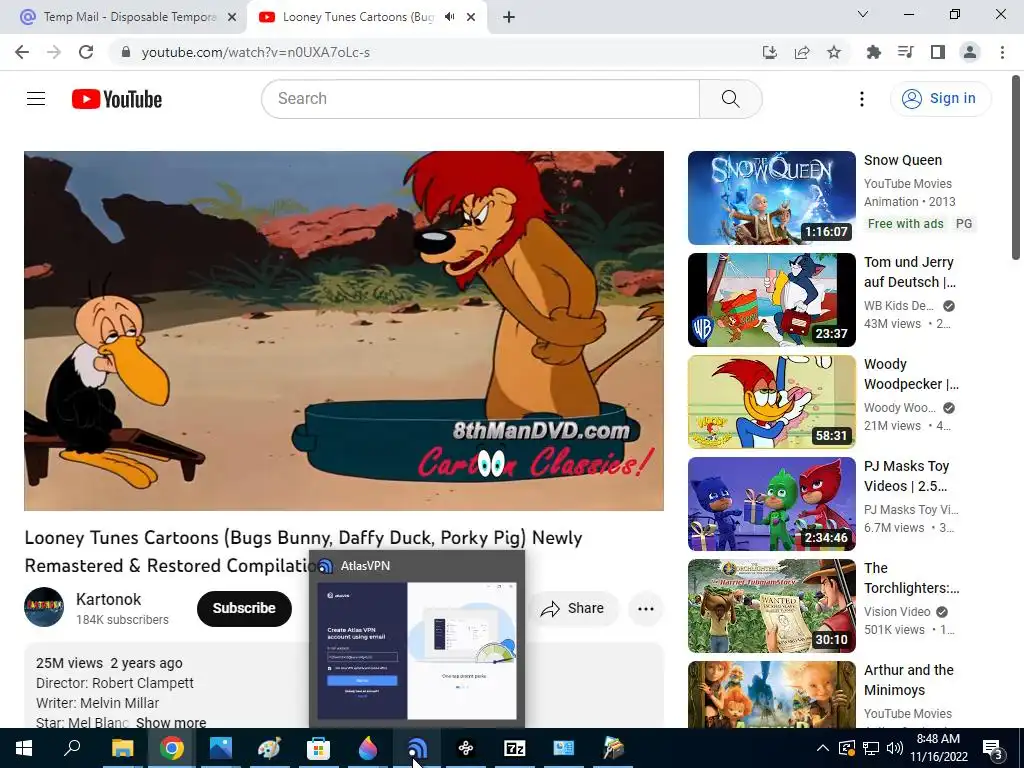The width and height of the screenshot is (1024, 768).
Task: Subscribe to Kartonok channel
Action: click(x=244, y=608)
